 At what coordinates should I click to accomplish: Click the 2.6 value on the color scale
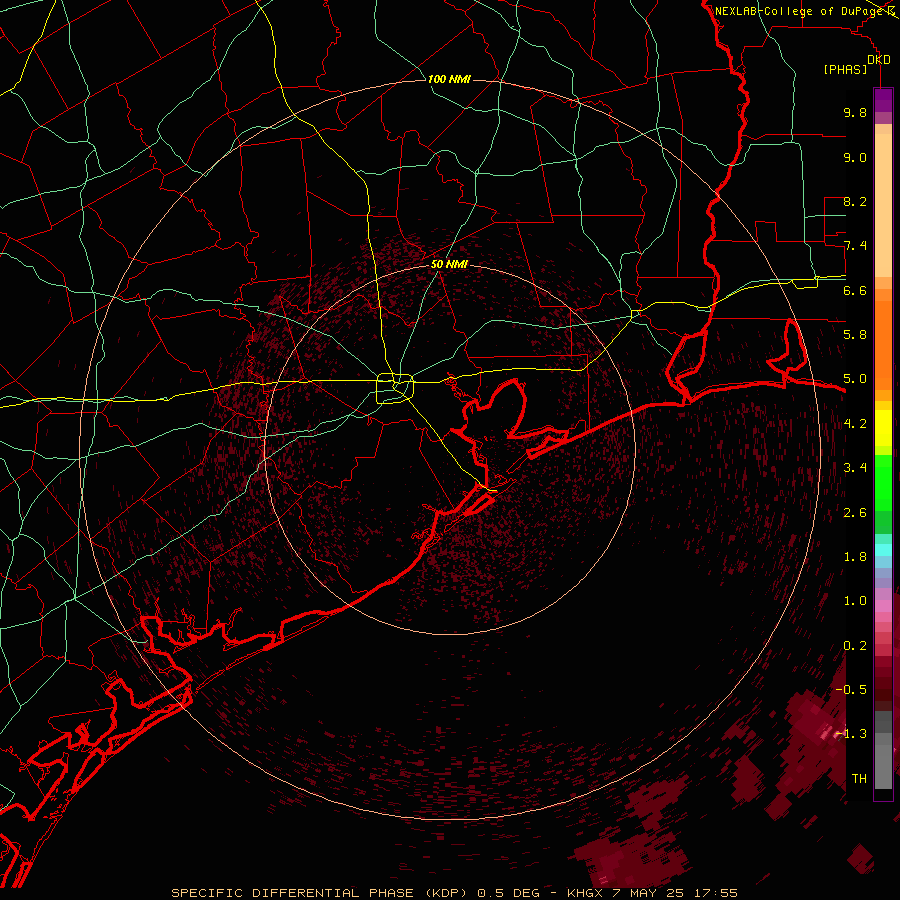855,513
